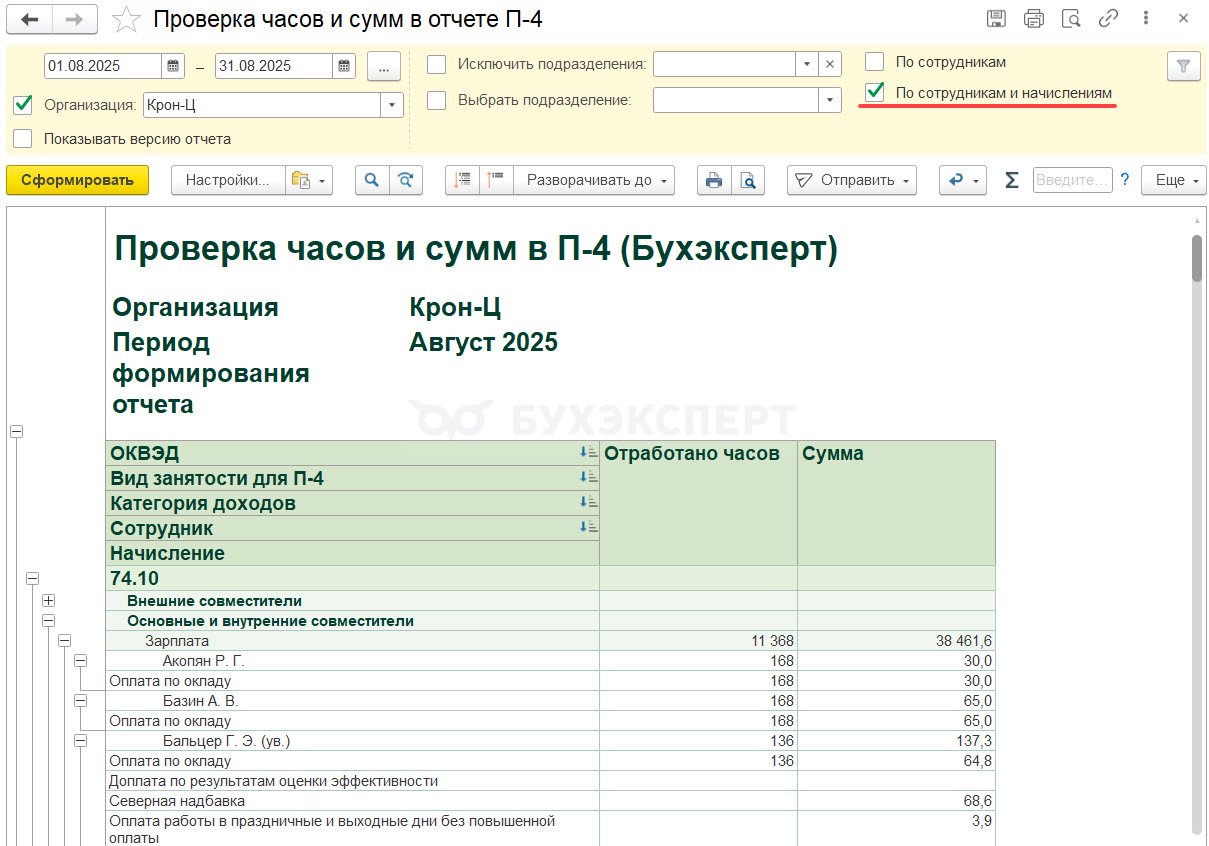The width and height of the screenshot is (1209, 846).
Task: Enable the 'По сотрудникам' checkbox
Action: click(x=875, y=62)
